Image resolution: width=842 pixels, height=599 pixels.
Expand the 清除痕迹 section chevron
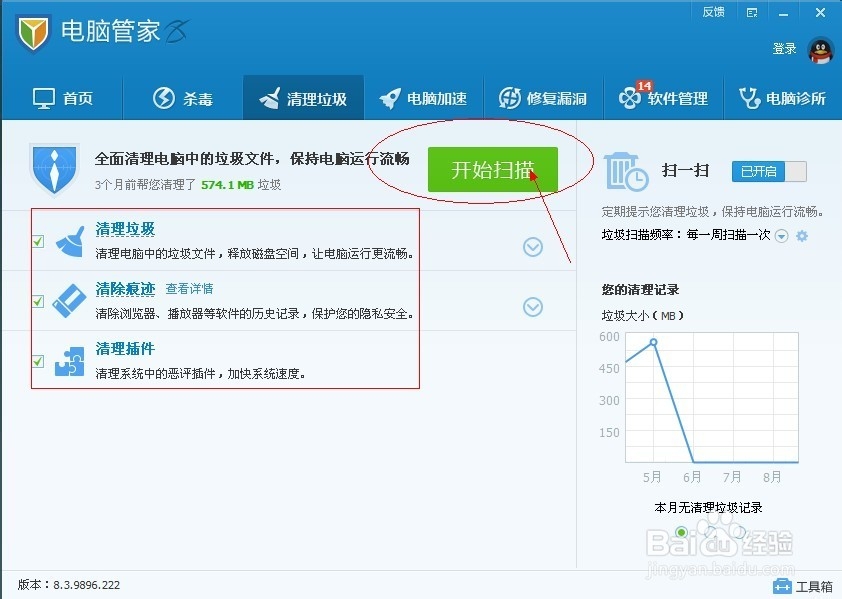pos(532,307)
